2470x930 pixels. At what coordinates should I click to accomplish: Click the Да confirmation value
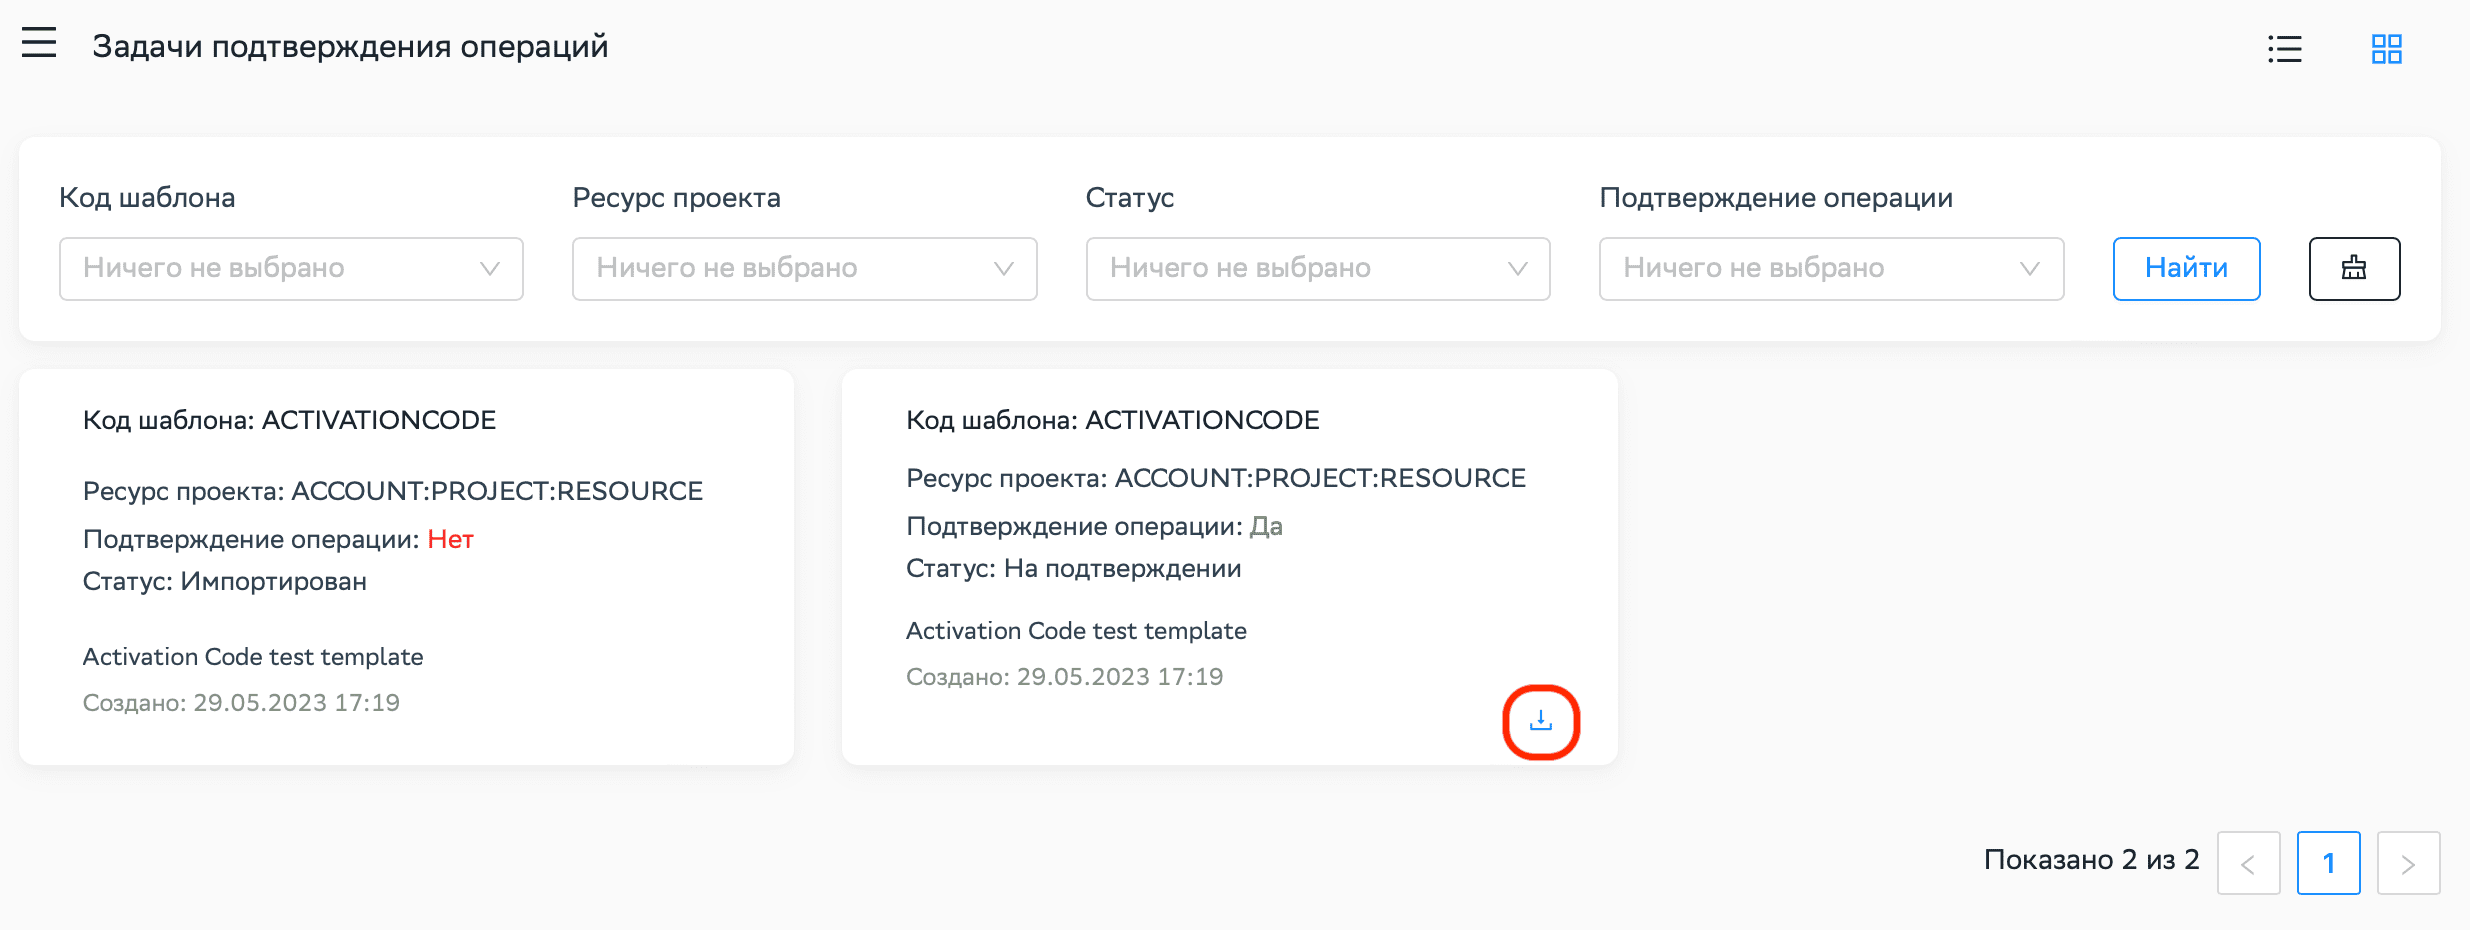1266,526
